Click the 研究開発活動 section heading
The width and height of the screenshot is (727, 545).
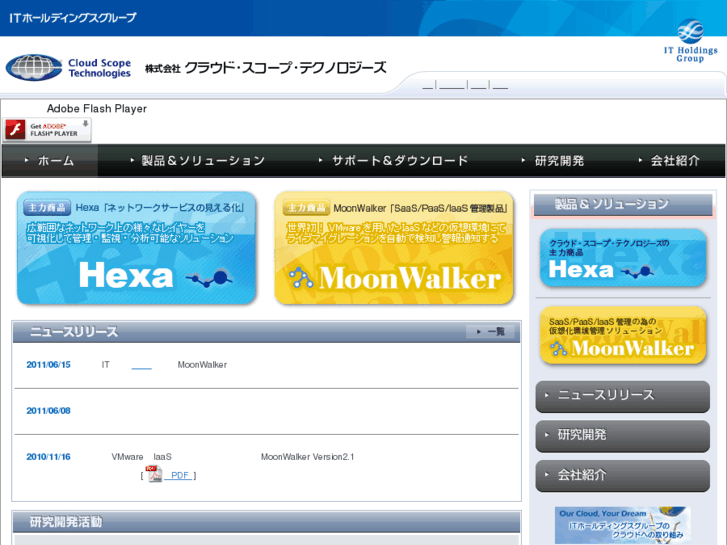pos(66,522)
